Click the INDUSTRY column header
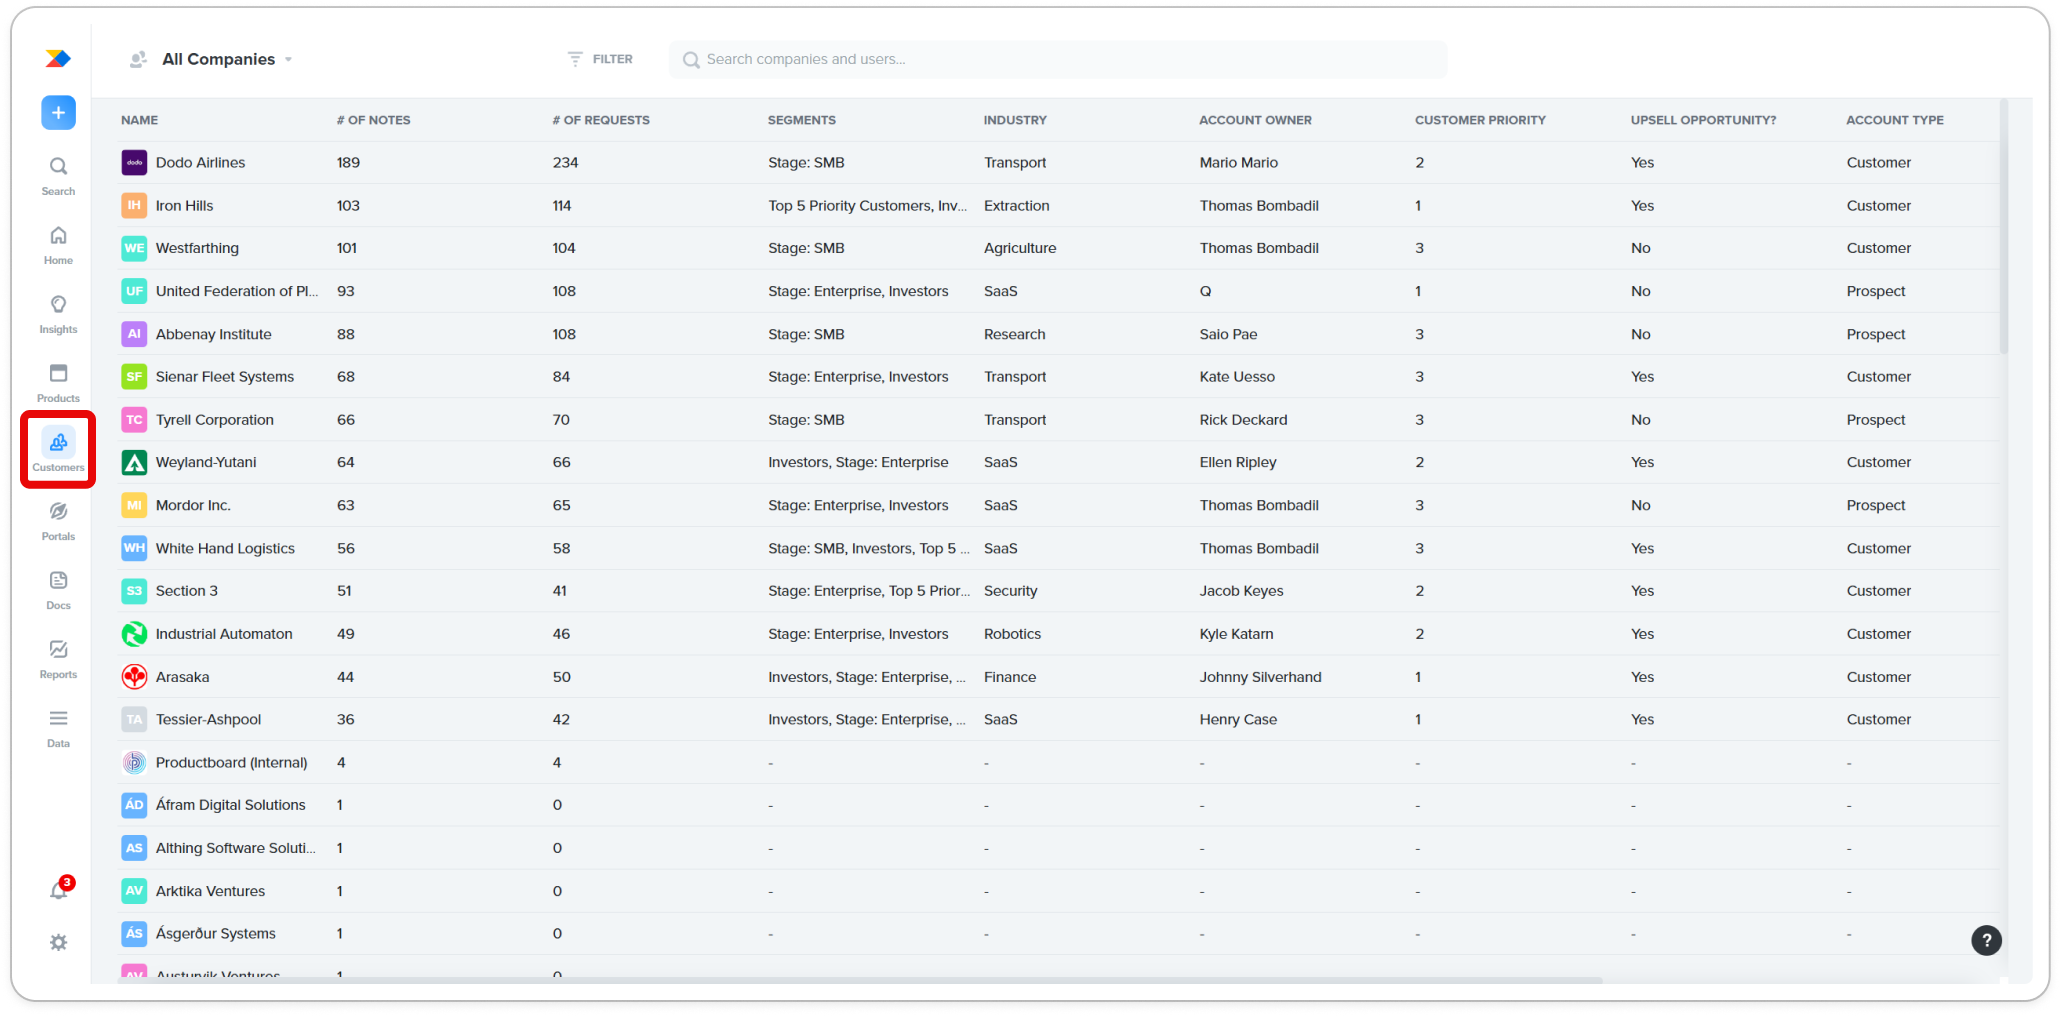2061x1016 pixels. click(x=1015, y=120)
